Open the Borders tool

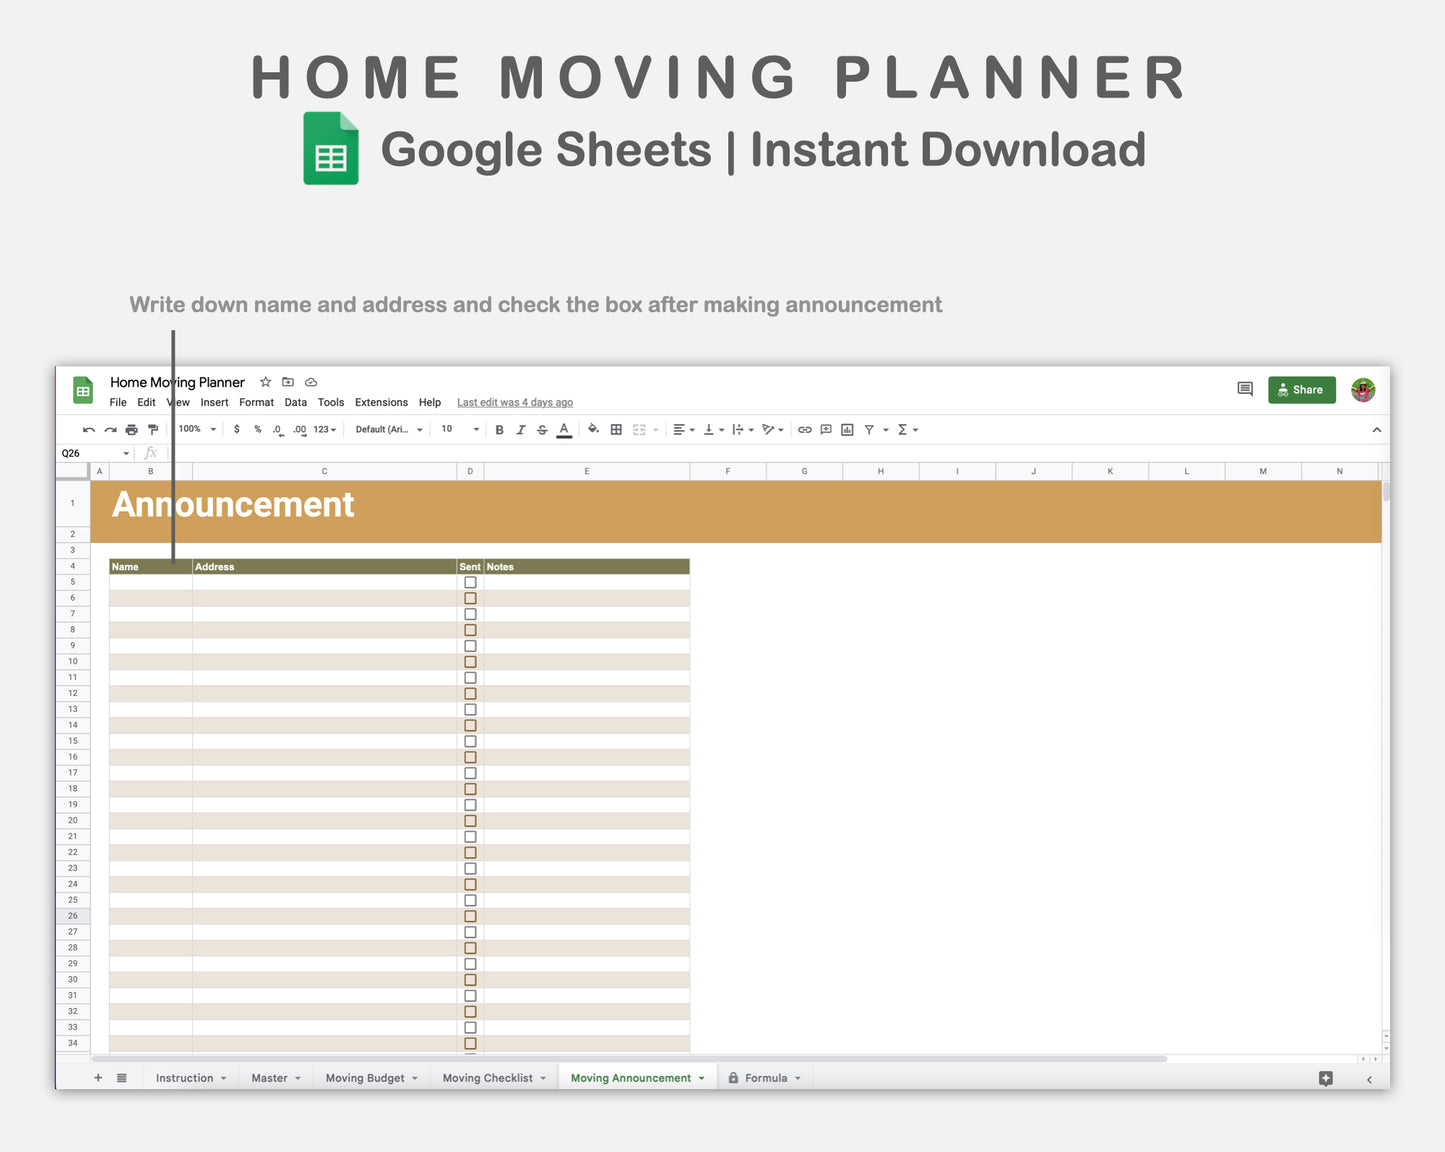[x=615, y=429]
